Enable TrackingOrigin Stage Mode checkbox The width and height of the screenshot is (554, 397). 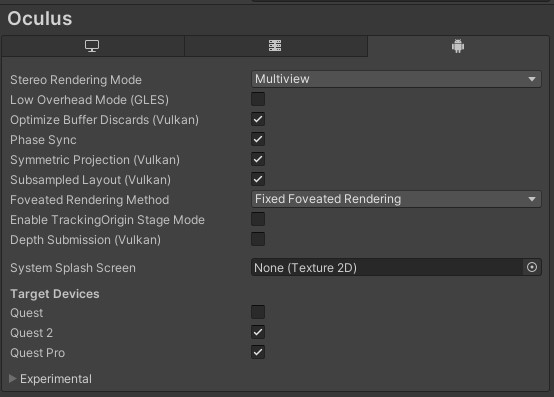[x=258, y=219]
